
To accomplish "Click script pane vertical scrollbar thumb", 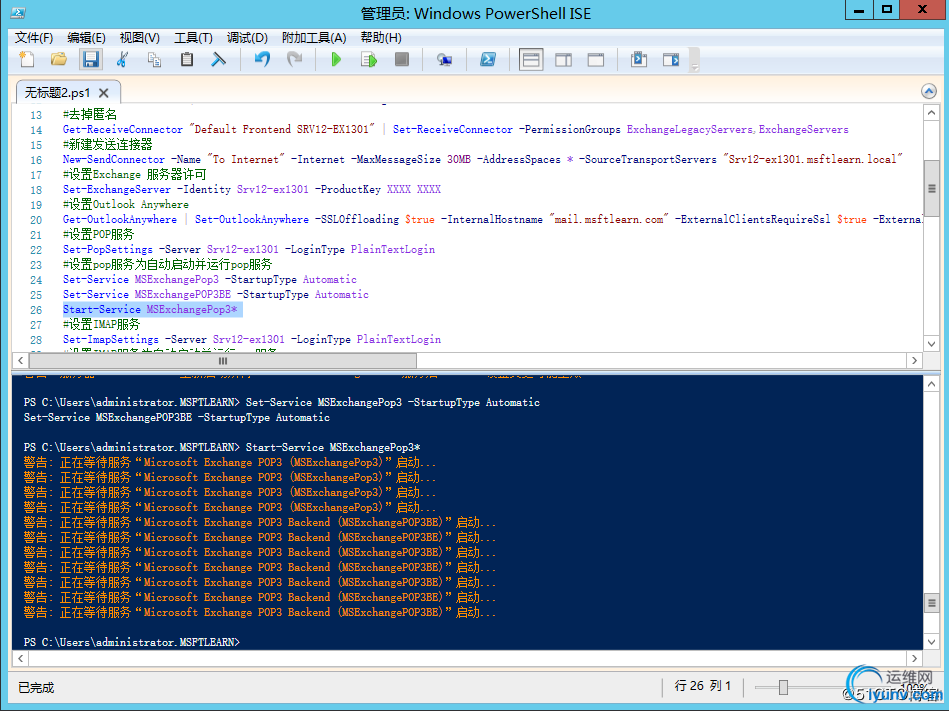I will tap(931, 189).
